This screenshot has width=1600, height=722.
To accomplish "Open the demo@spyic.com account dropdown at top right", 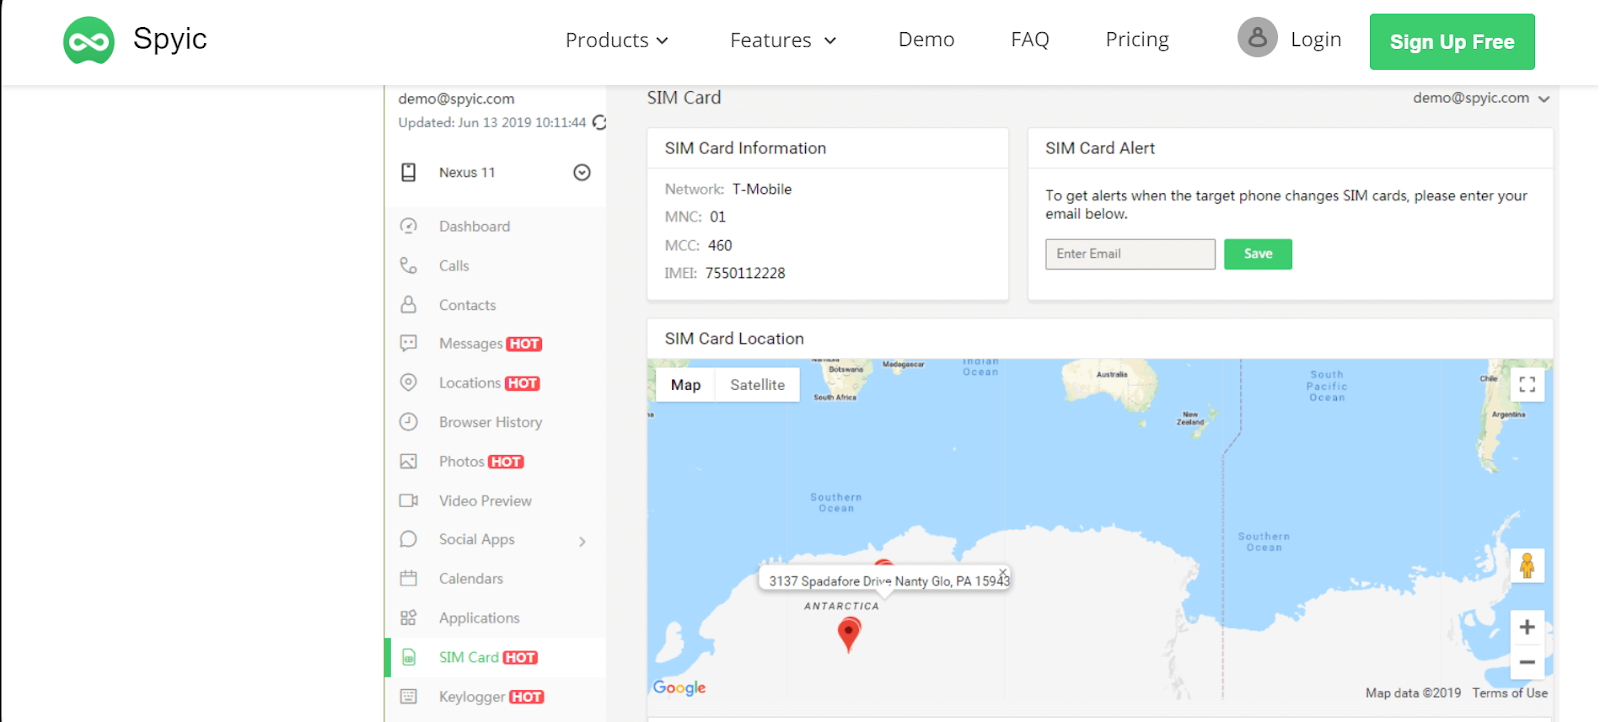I will pyautogui.click(x=1481, y=98).
